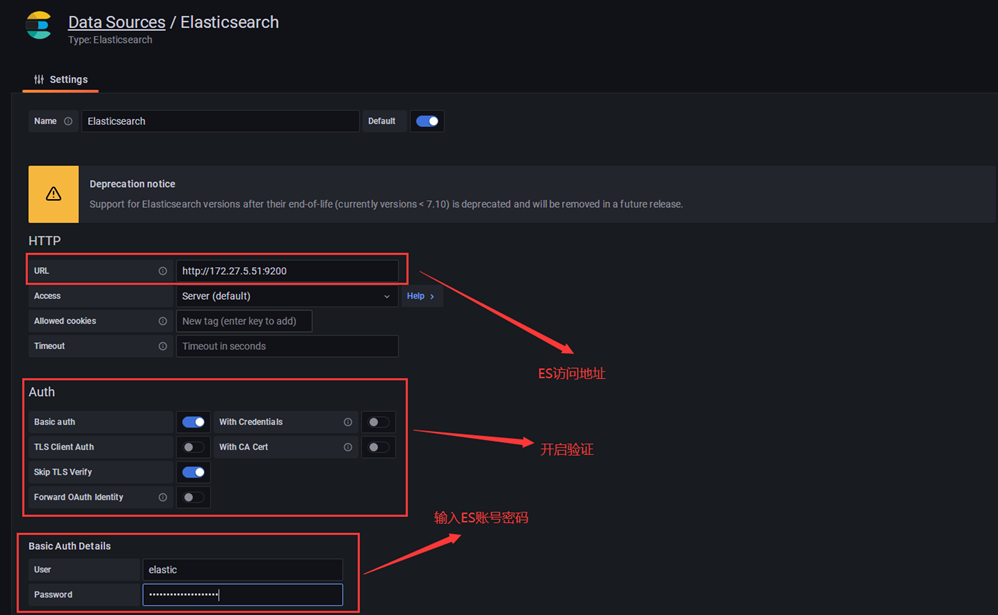998x615 pixels.
Task: Click the info icon beside Forward OAuth Identity
Action: 163,497
